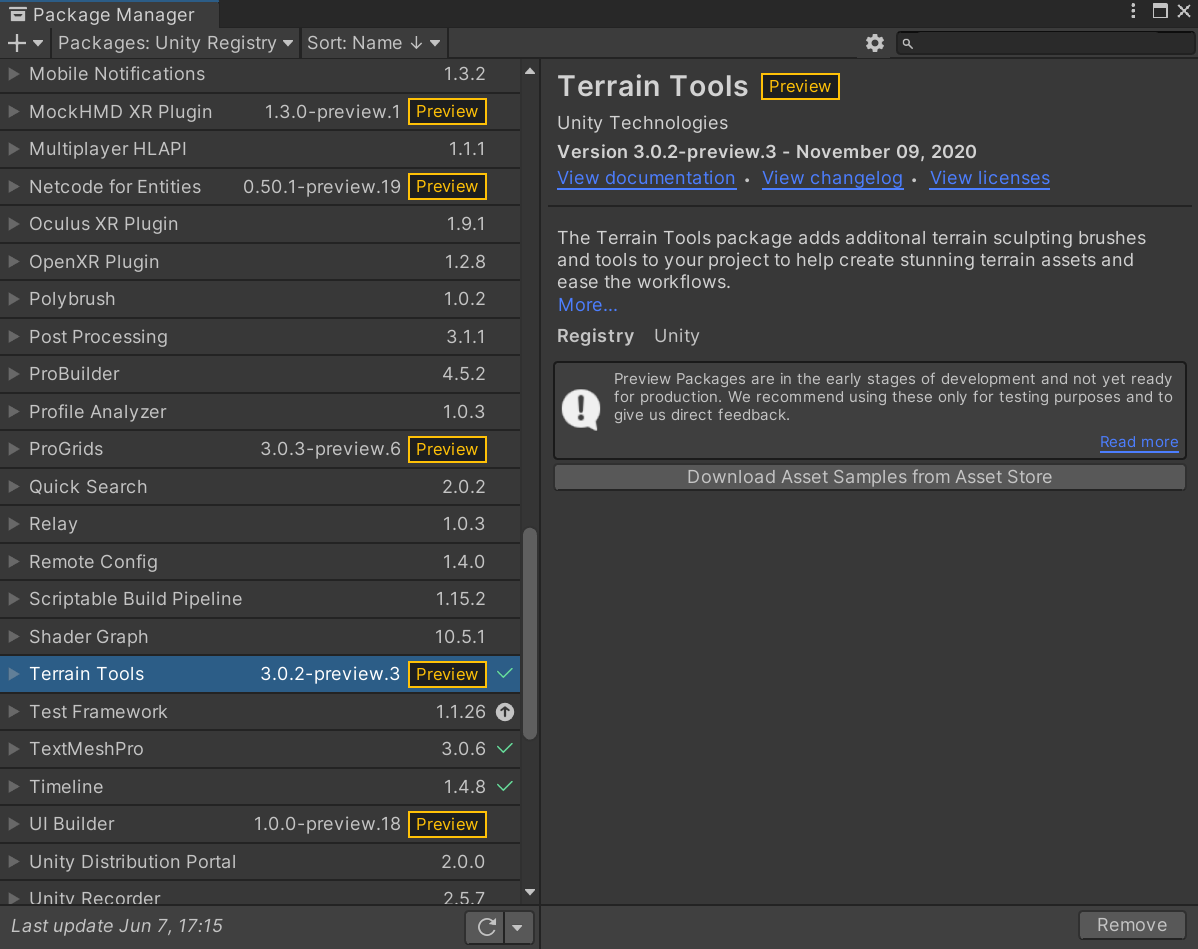Select the Profile Analyzer package
The width and height of the screenshot is (1198, 949).
tap(260, 412)
